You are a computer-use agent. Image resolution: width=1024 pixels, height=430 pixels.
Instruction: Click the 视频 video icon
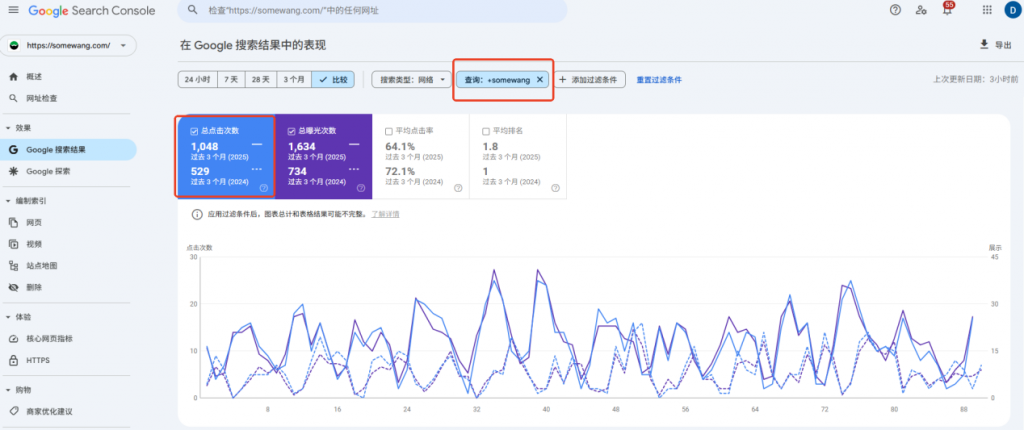13,244
